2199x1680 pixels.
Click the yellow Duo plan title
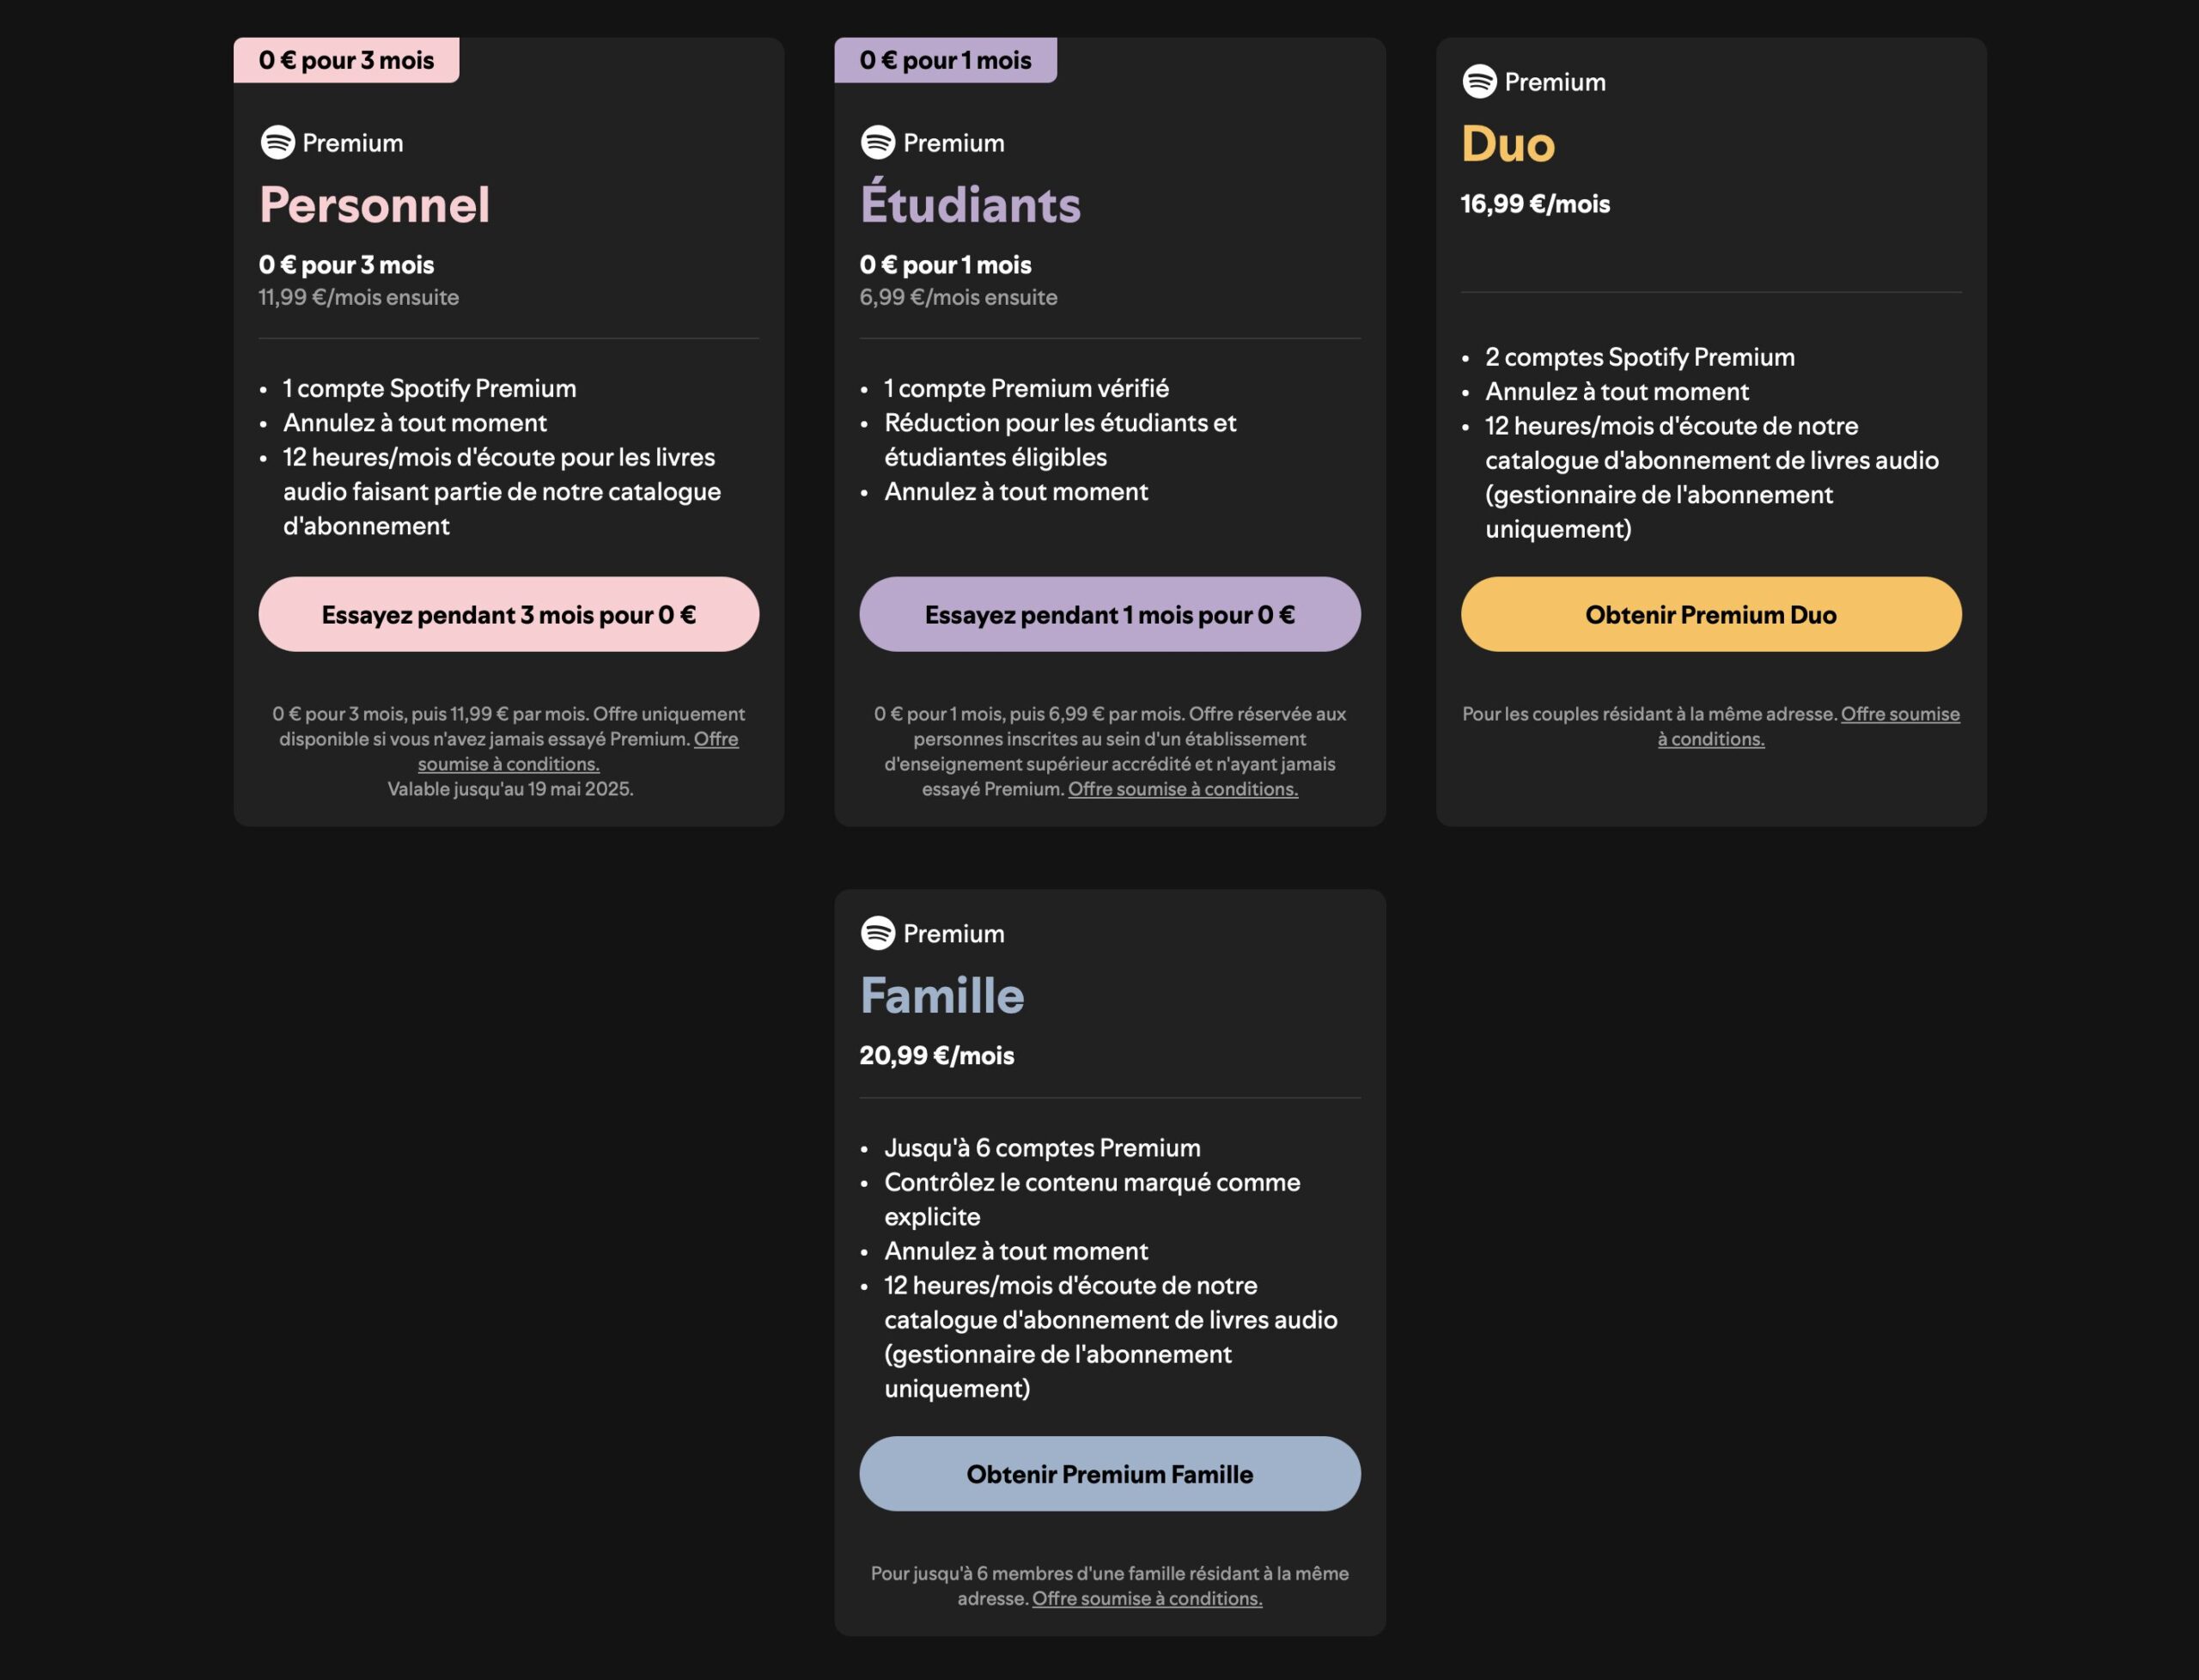(x=1508, y=144)
